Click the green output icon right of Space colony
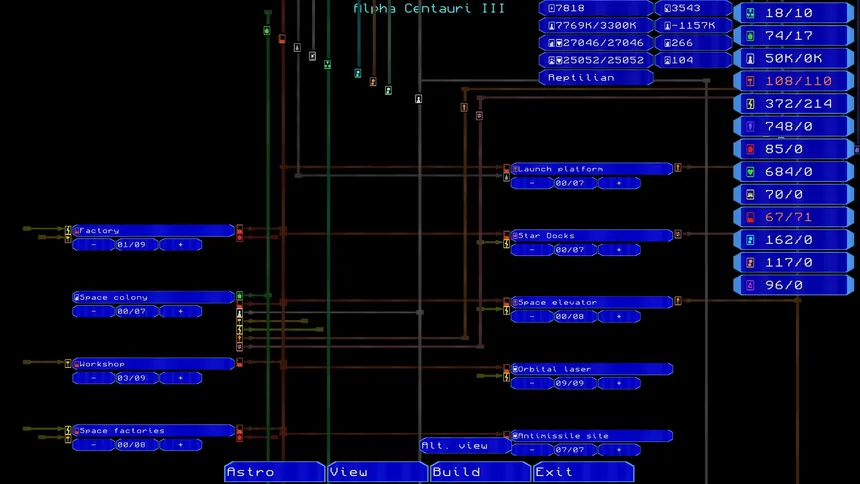The width and height of the screenshot is (860, 484). click(239, 296)
